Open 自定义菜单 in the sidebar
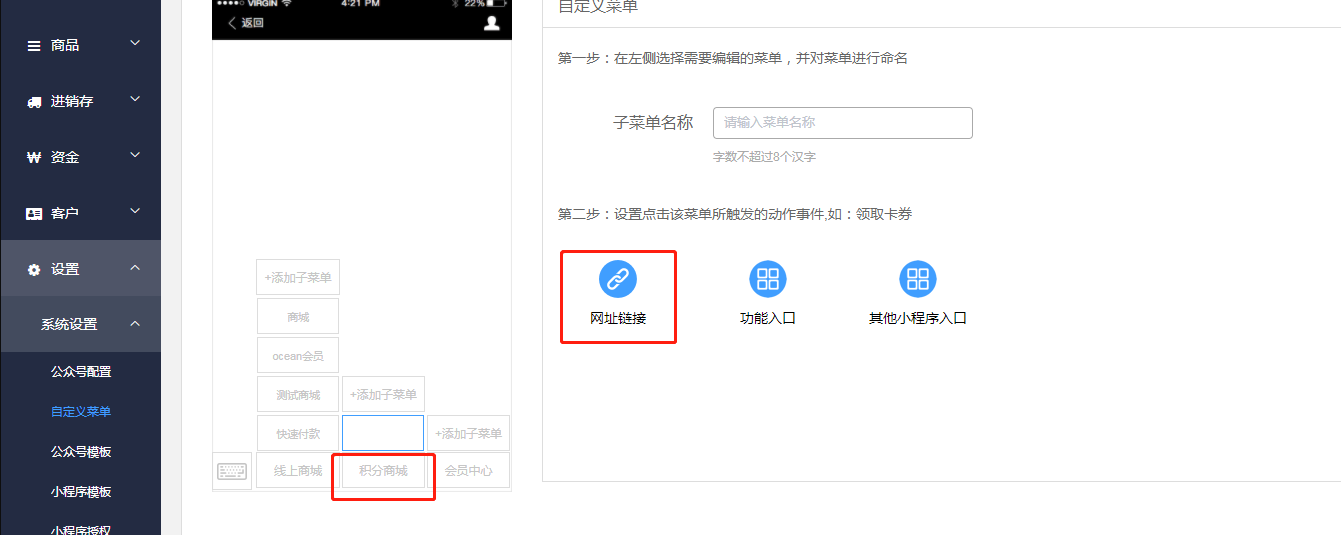Viewport: 1341px width, 535px height. (x=81, y=412)
